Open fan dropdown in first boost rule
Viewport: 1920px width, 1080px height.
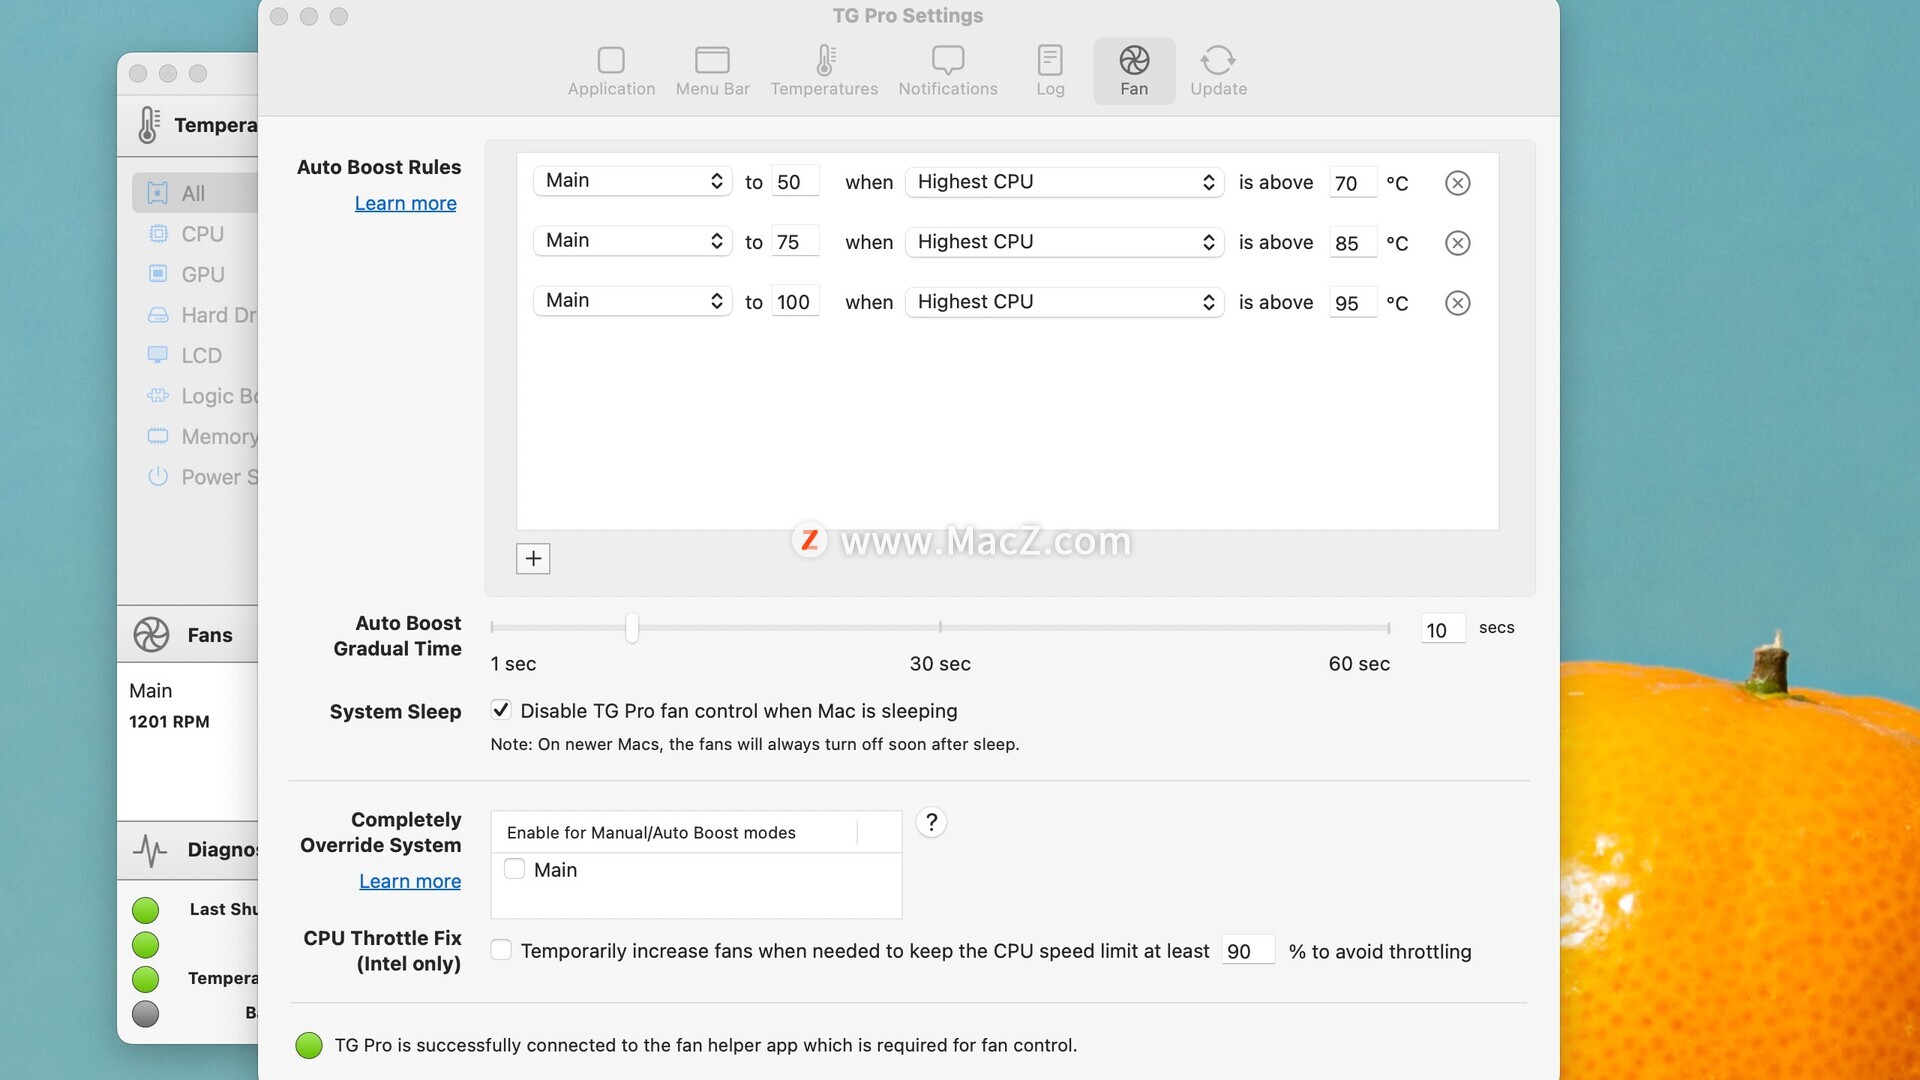click(x=633, y=181)
